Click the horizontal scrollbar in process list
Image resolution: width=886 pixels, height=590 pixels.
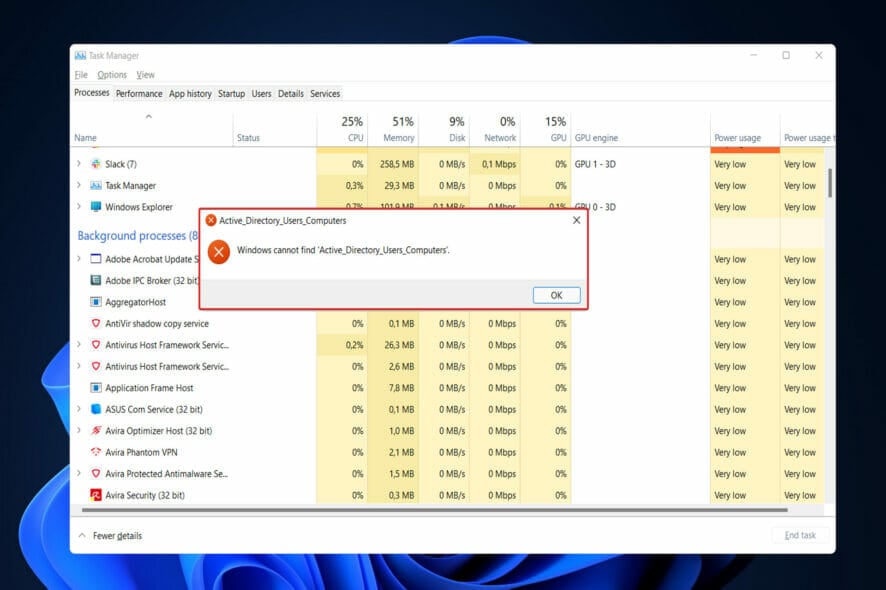(435, 510)
